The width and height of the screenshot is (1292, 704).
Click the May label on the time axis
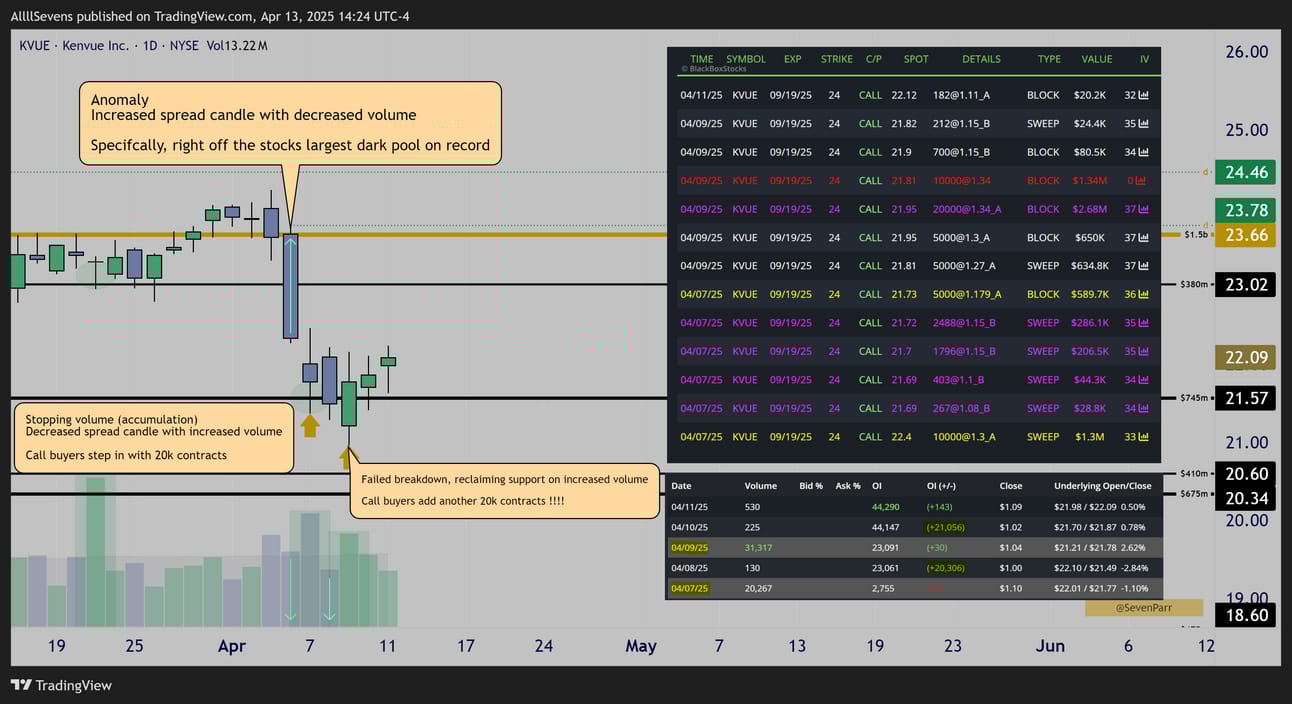[x=641, y=646]
